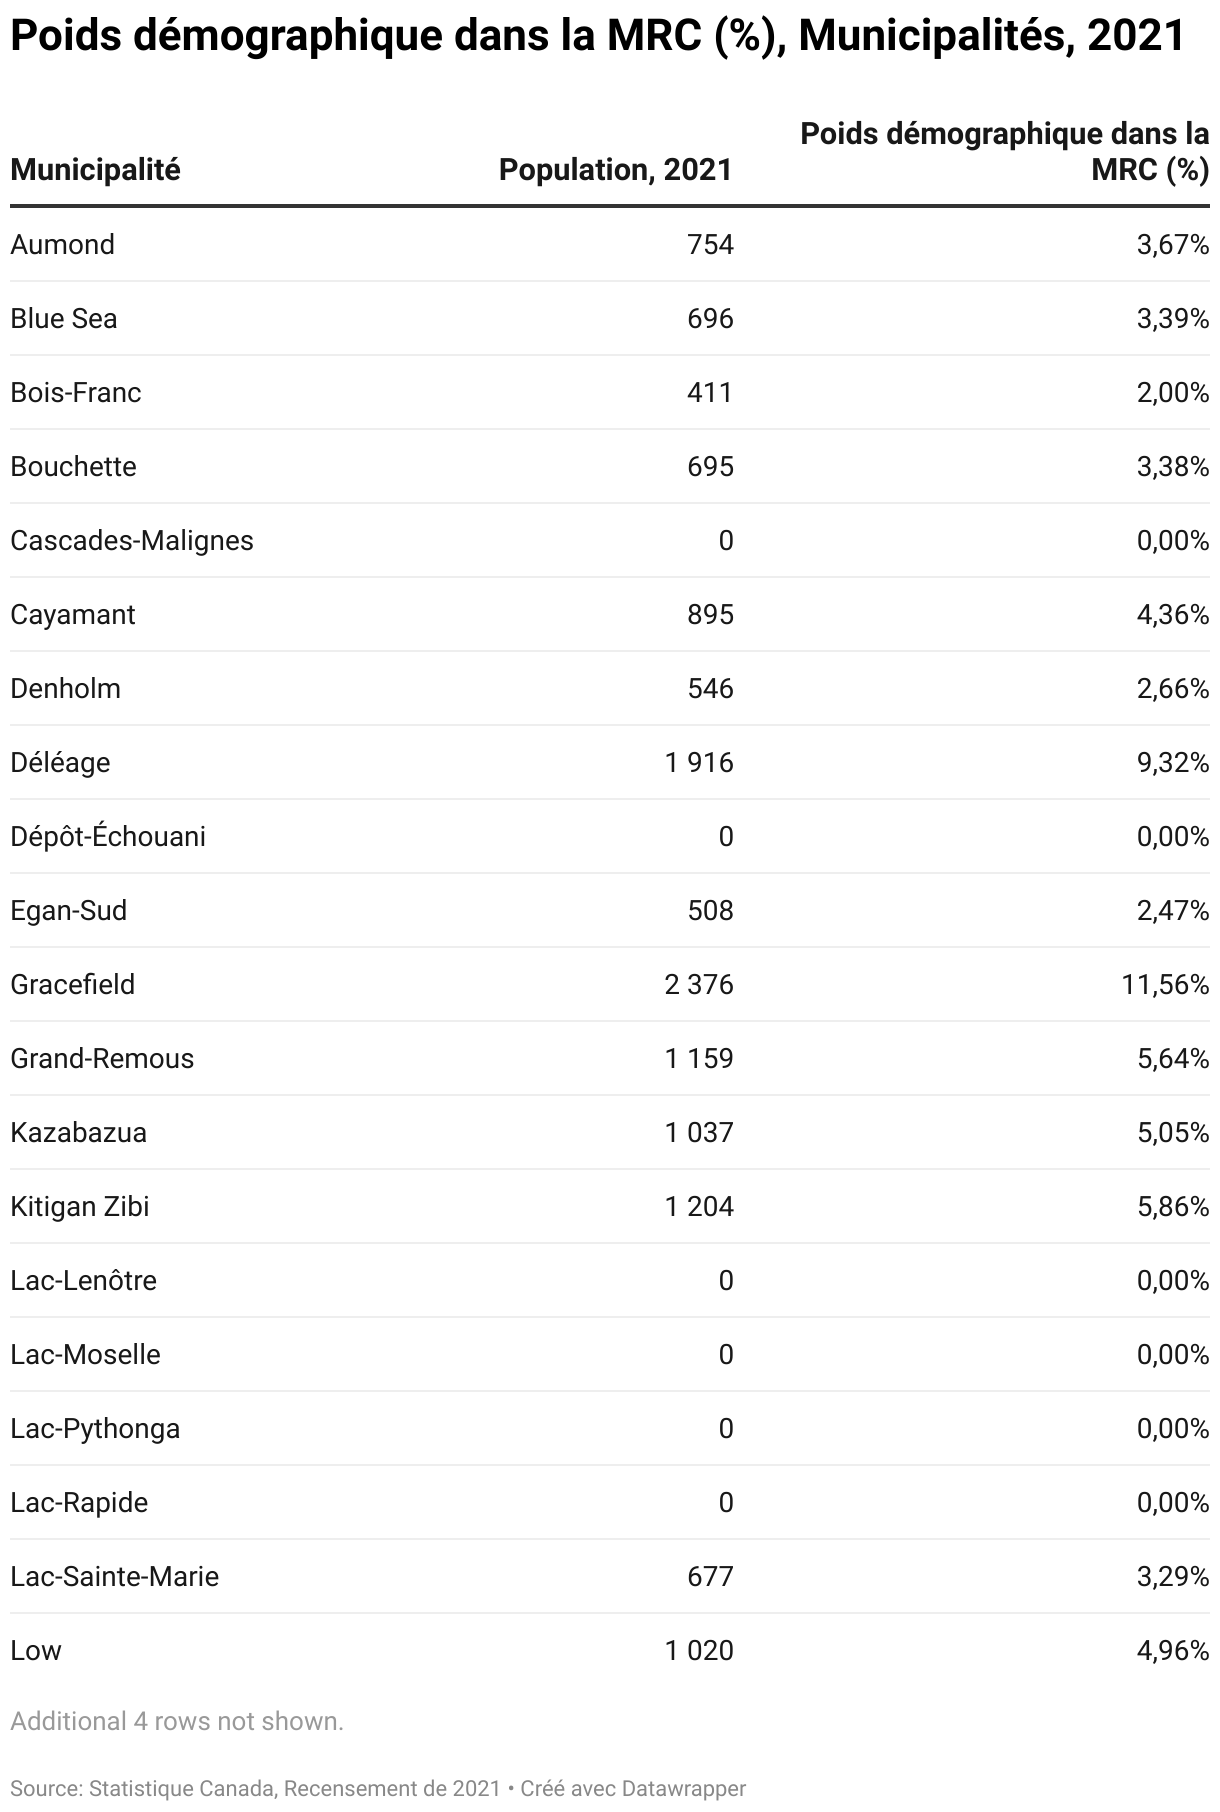Select the Grand-Remous municipality name

coord(102,1059)
